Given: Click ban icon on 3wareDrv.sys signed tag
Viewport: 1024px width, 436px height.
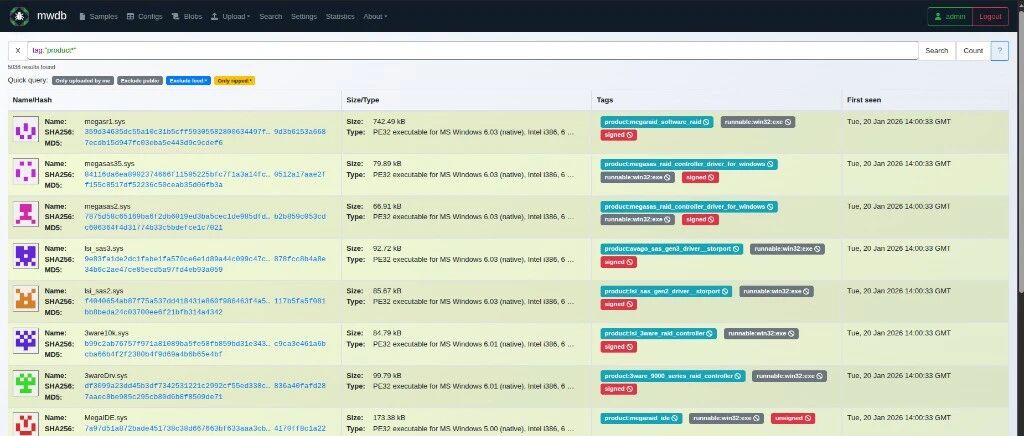Looking at the screenshot, I should click(x=631, y=389).
